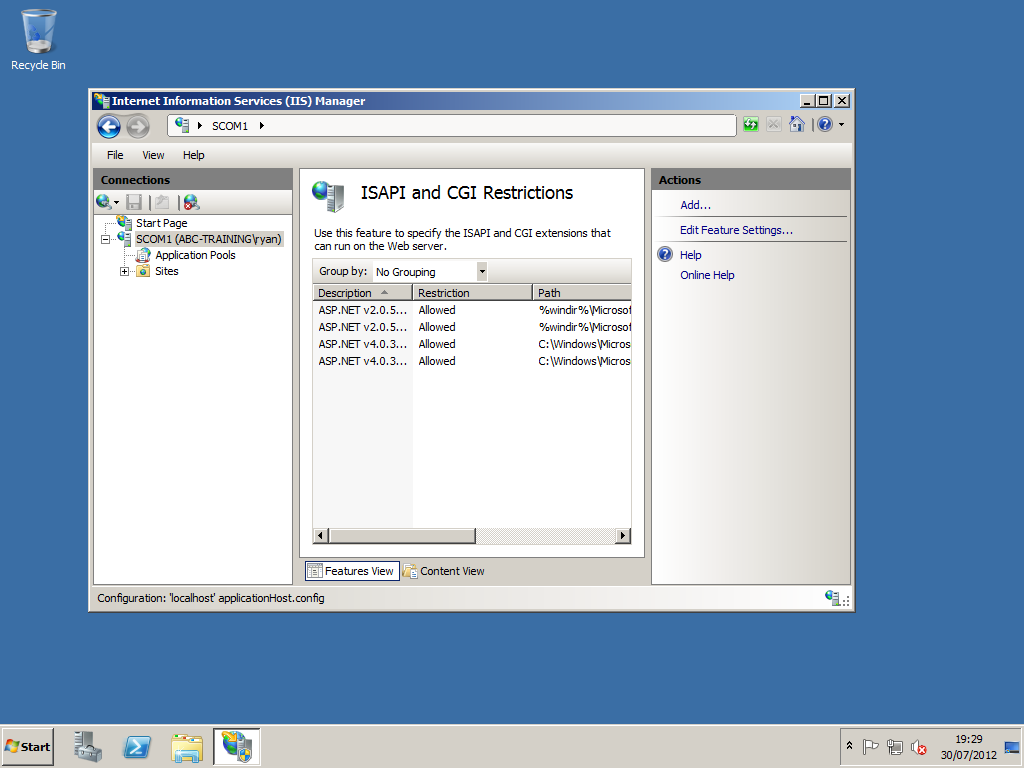Select SCOM1 in the address breadcrumb
Screen dimensions: 1024x768
click(230, 126)
